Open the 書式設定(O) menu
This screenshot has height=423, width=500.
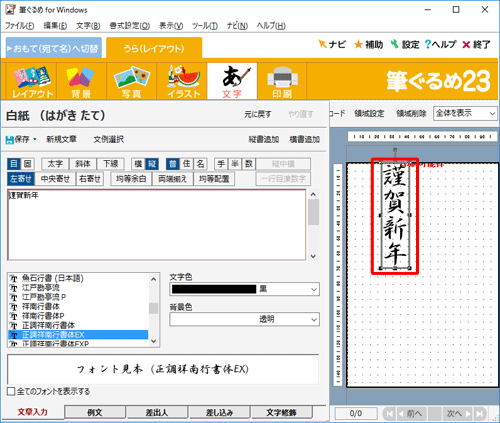tap(129, 26)
